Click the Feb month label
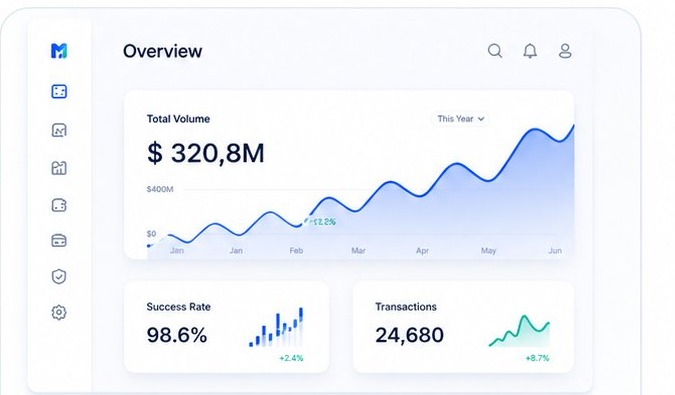 [x=296, y=250]
